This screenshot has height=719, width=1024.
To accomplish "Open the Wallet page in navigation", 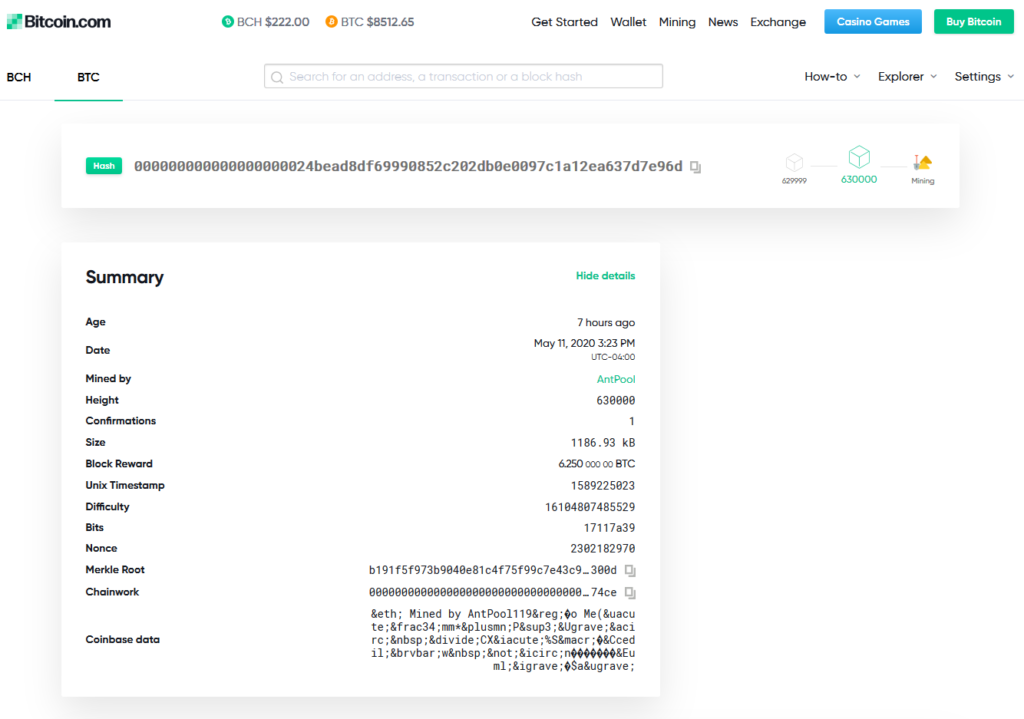I will pos(628,22).
